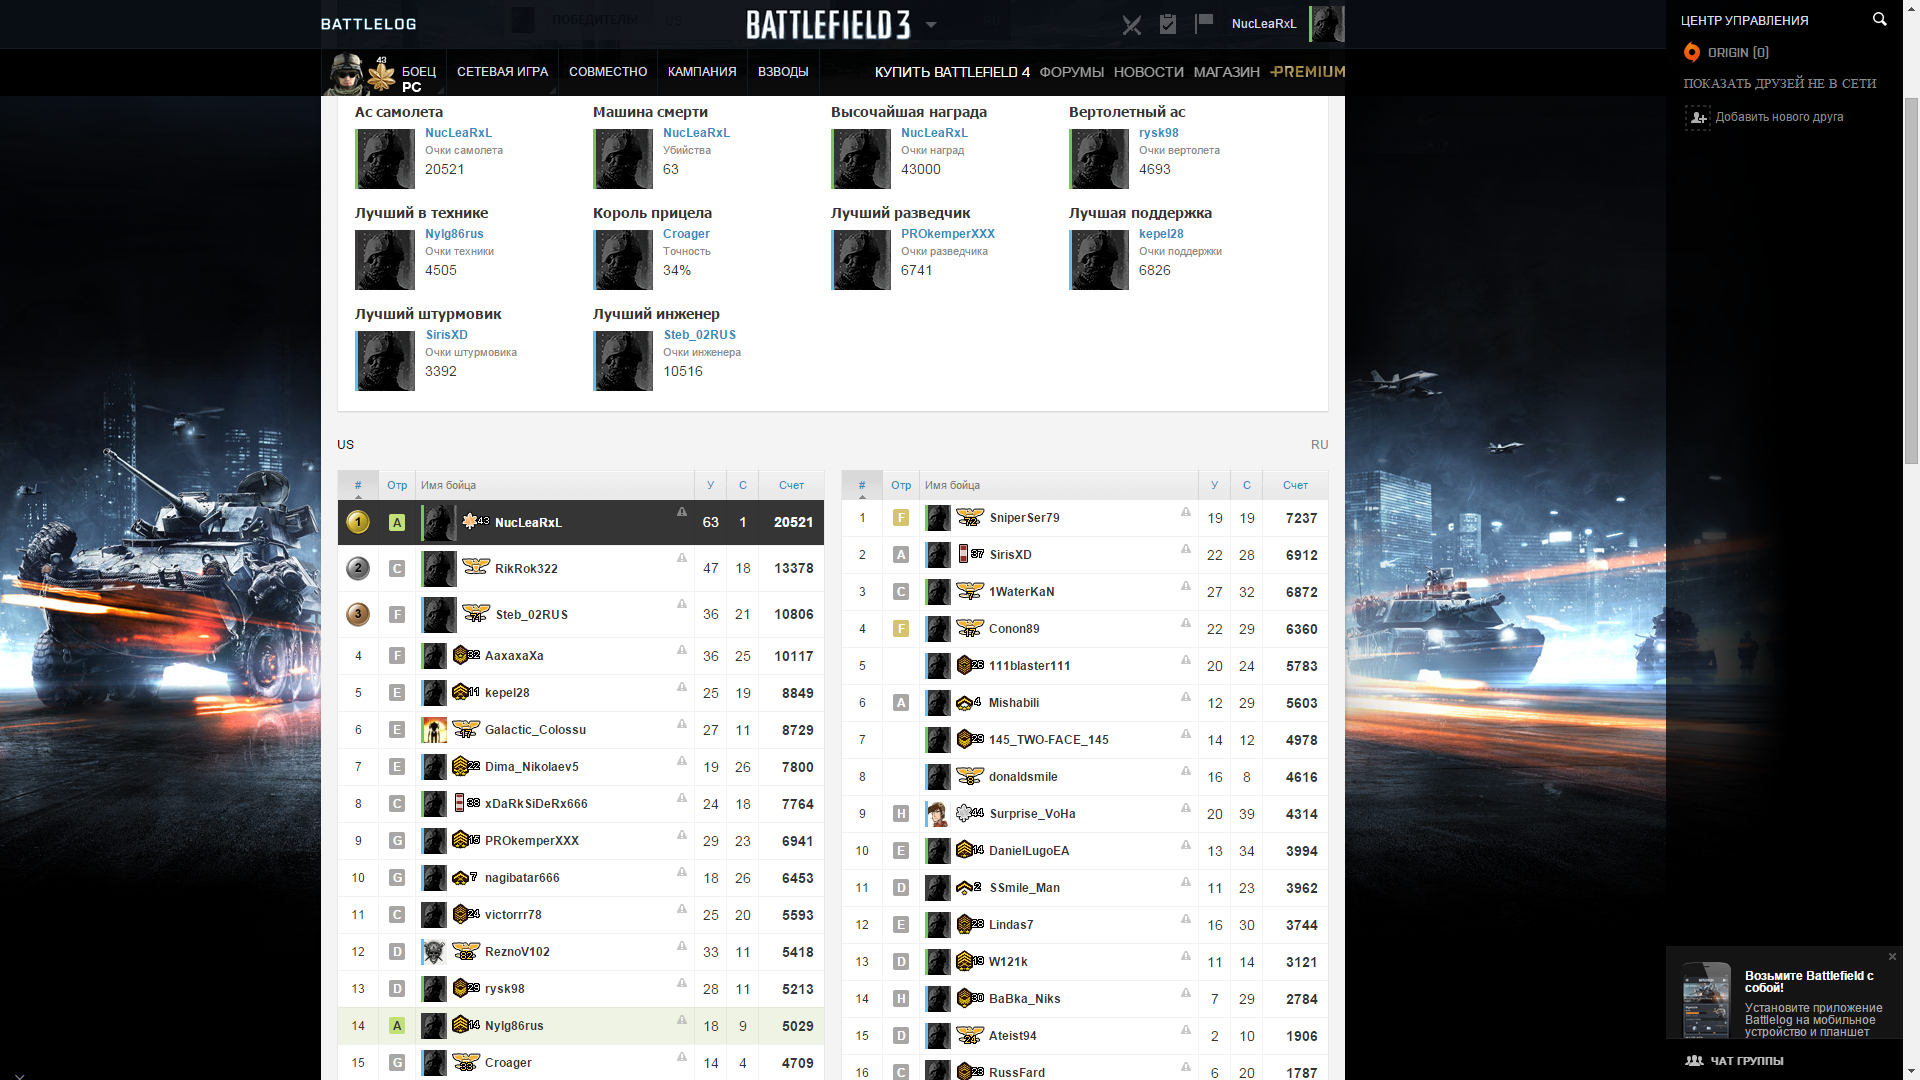Open the 145_TWO-FACE_145 player profile
Screen dimensions: 1920x1080
(x=1048, y=740)
